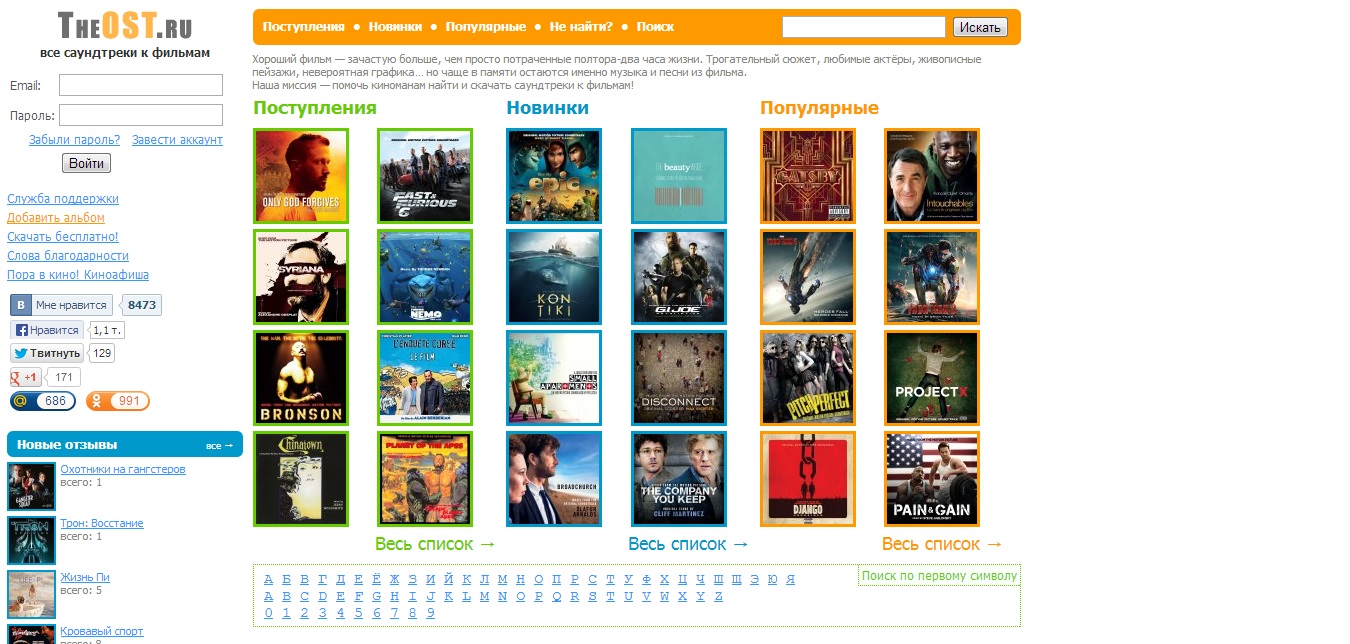Click the Google +1 button

click(x=26, y=377)
